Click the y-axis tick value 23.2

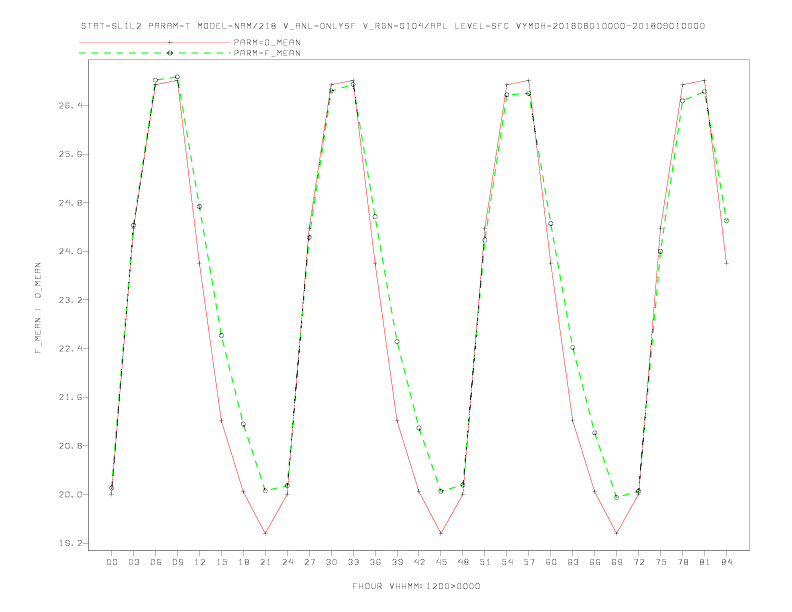click(x=70, y=300)
